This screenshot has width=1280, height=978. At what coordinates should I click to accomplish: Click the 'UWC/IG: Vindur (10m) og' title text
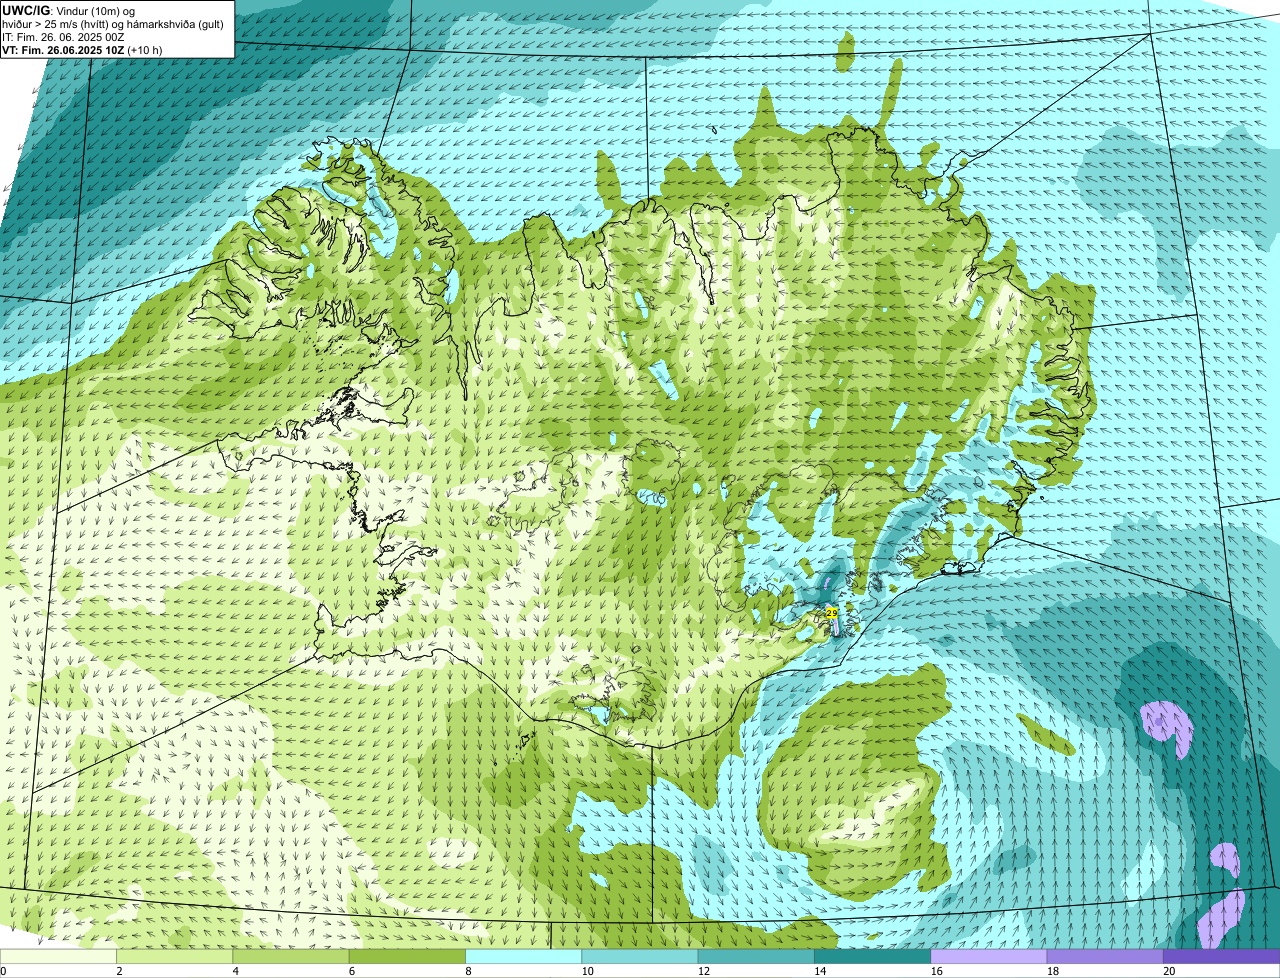pos(68,10)
